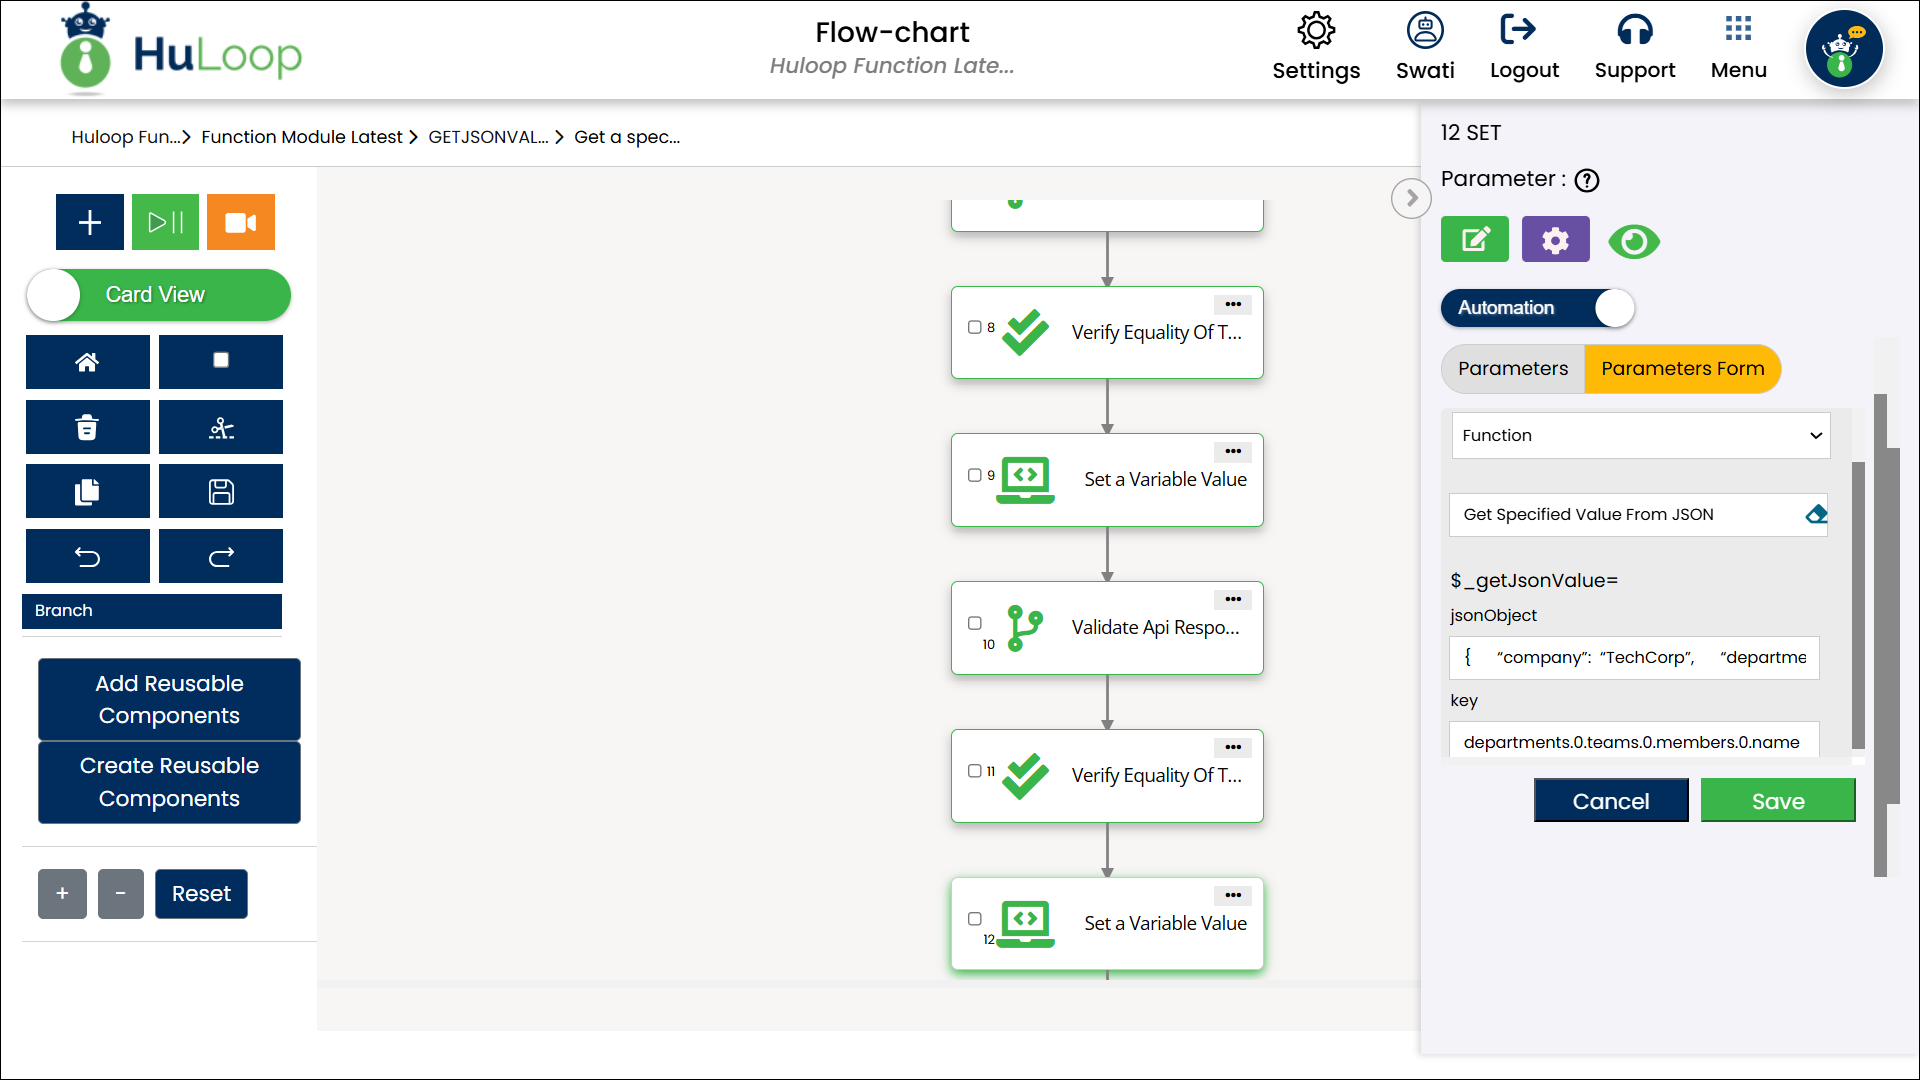The width and height of the screenshot is (1920, 1080).
Task: Click the orange video record icon
Action: tap(240, 222)
